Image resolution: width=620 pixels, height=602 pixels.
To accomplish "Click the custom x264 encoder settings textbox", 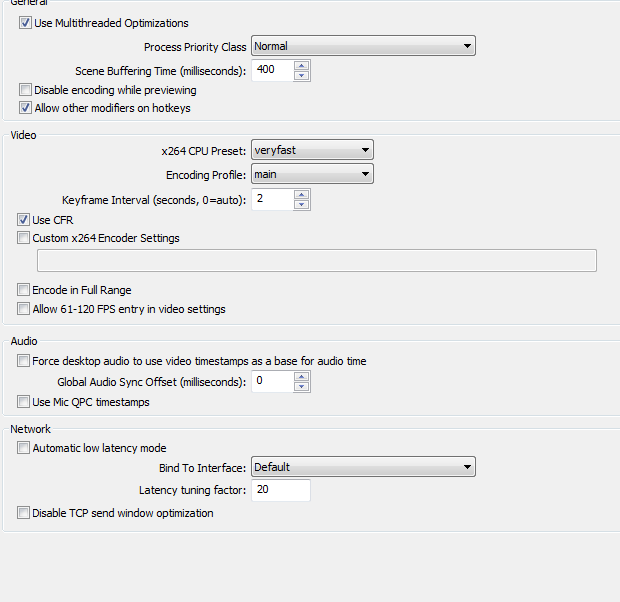I will click(x=317, y=260).
